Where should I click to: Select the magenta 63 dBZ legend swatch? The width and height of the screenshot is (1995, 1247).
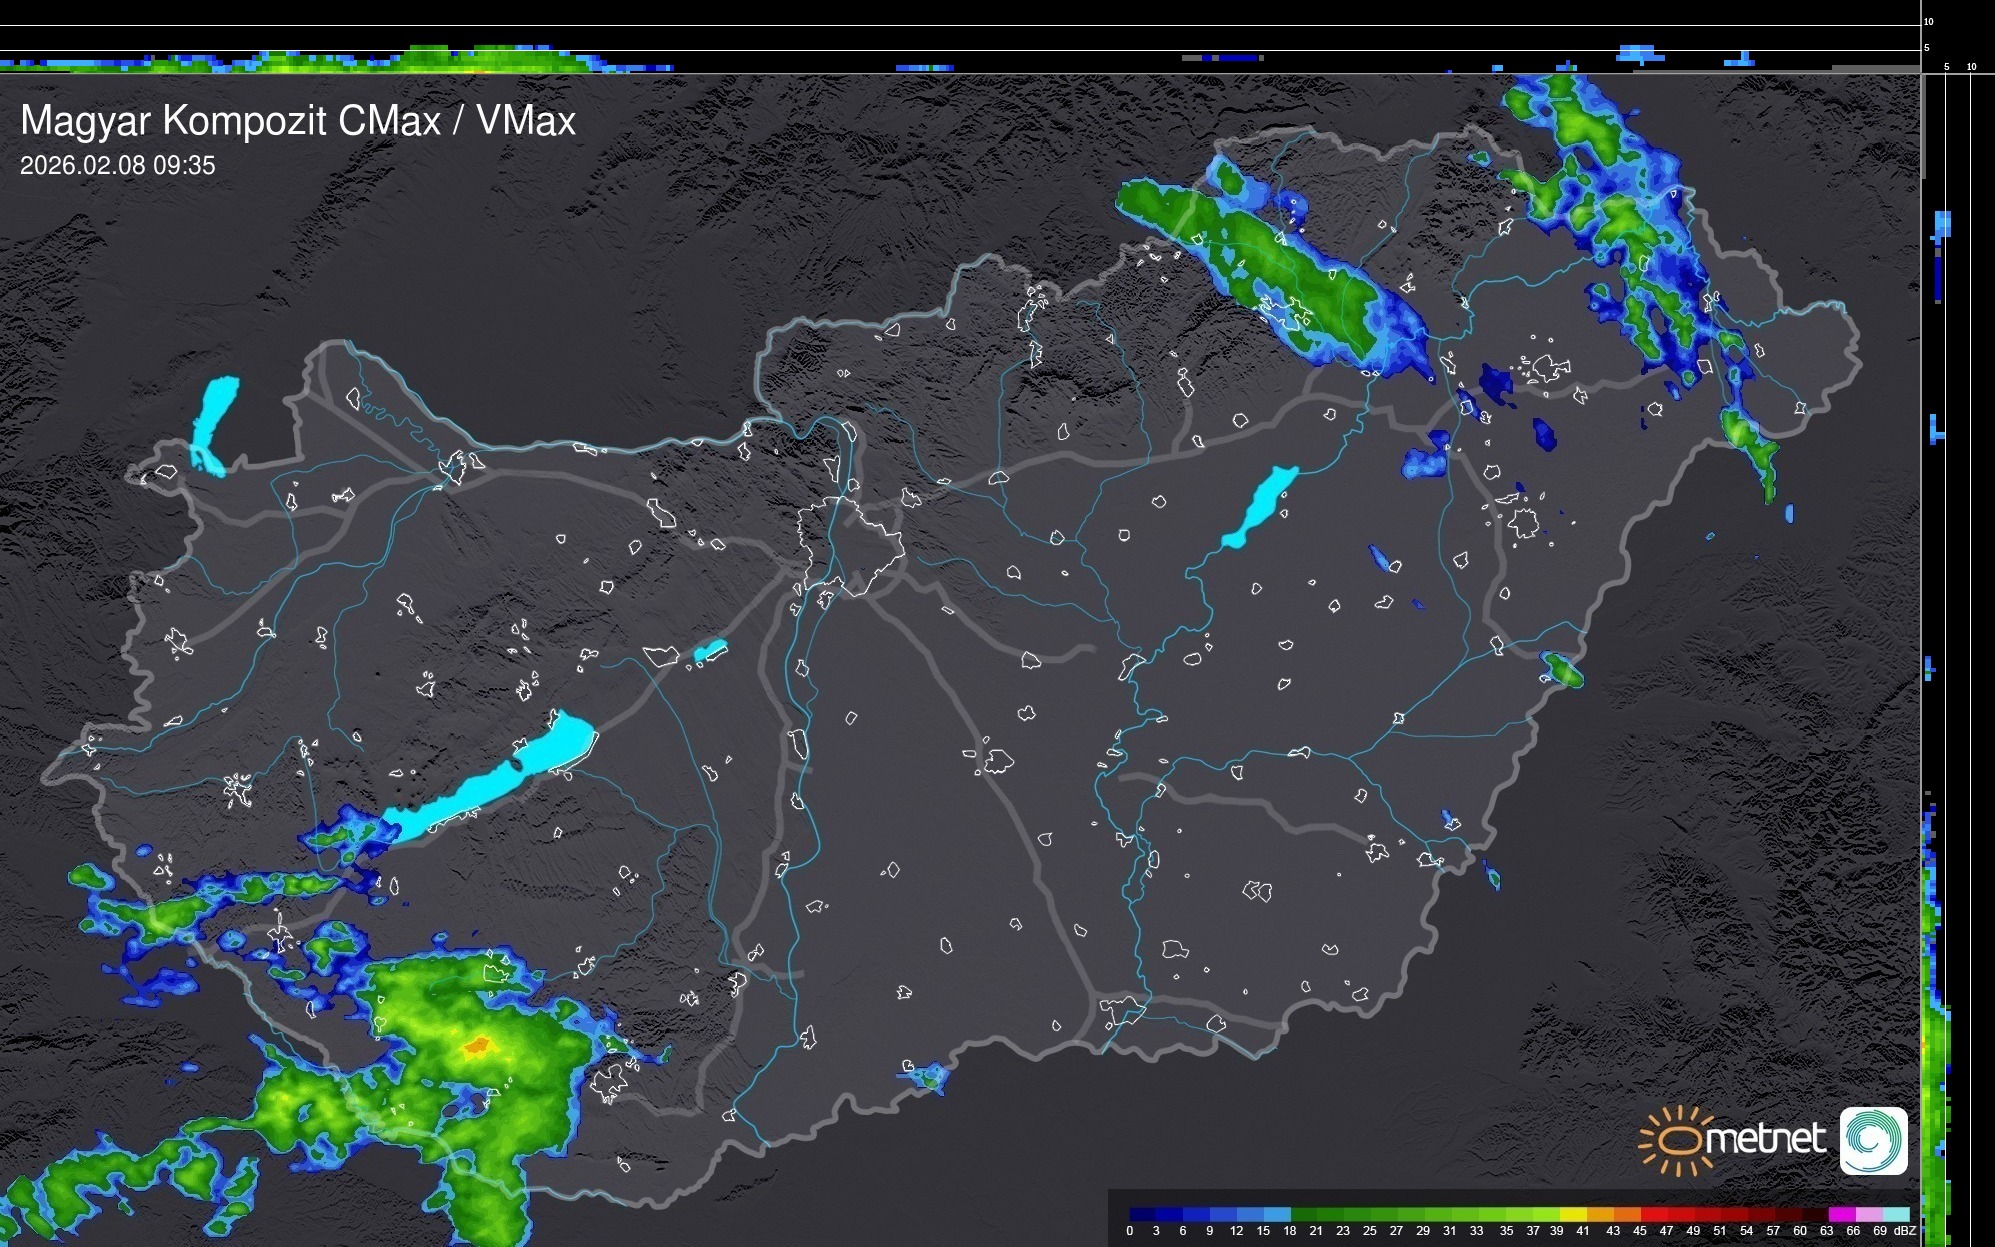click(1841, 1215)
